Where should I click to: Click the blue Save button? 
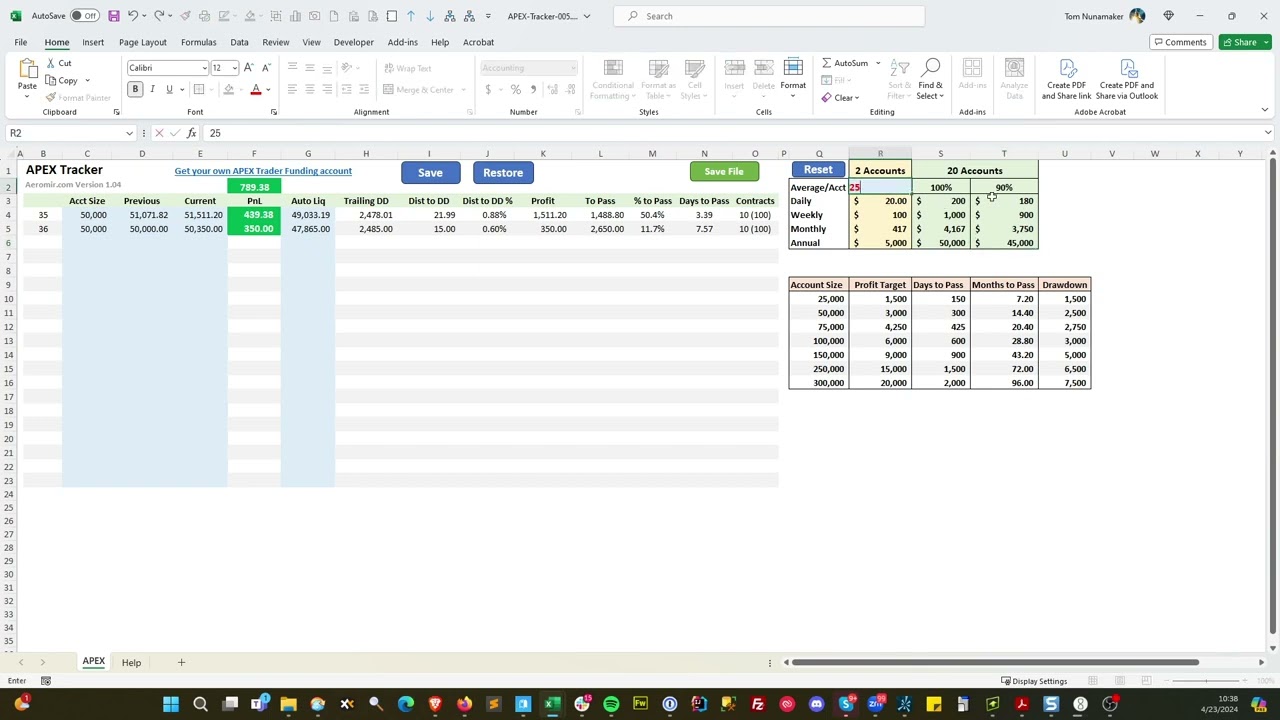(x=430, y=173)
